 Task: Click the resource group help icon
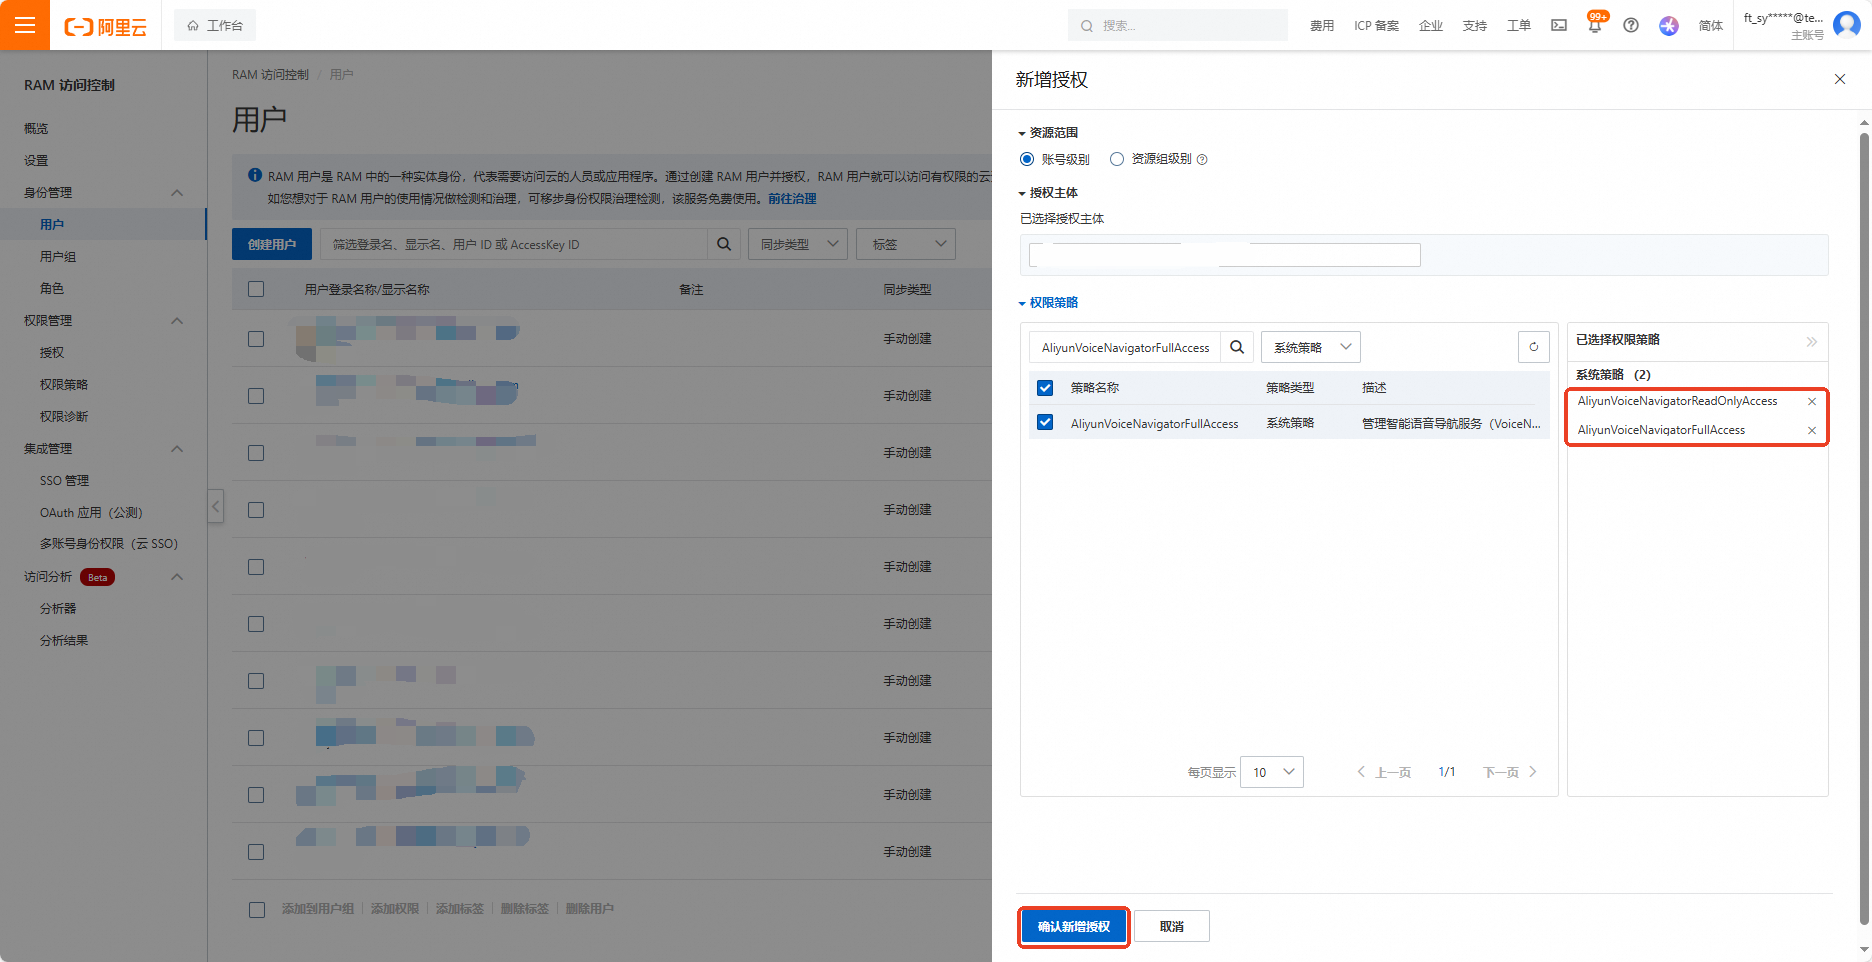[1202, 159]
